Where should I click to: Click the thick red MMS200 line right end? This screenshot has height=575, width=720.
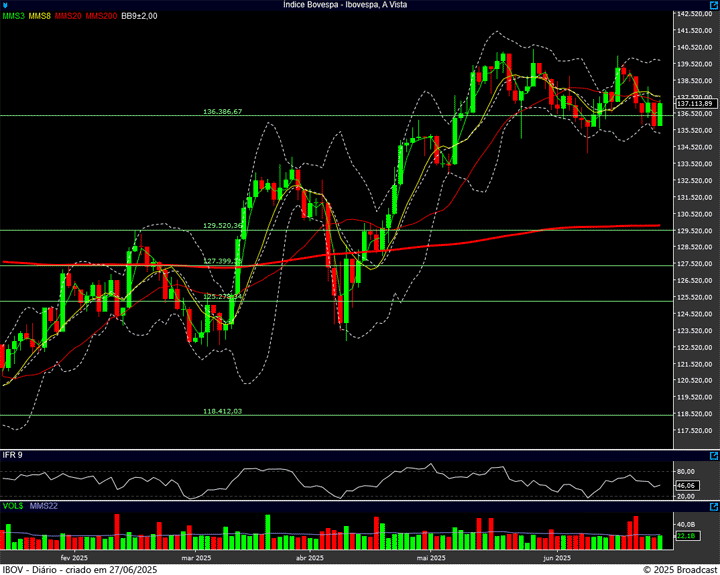658,225
